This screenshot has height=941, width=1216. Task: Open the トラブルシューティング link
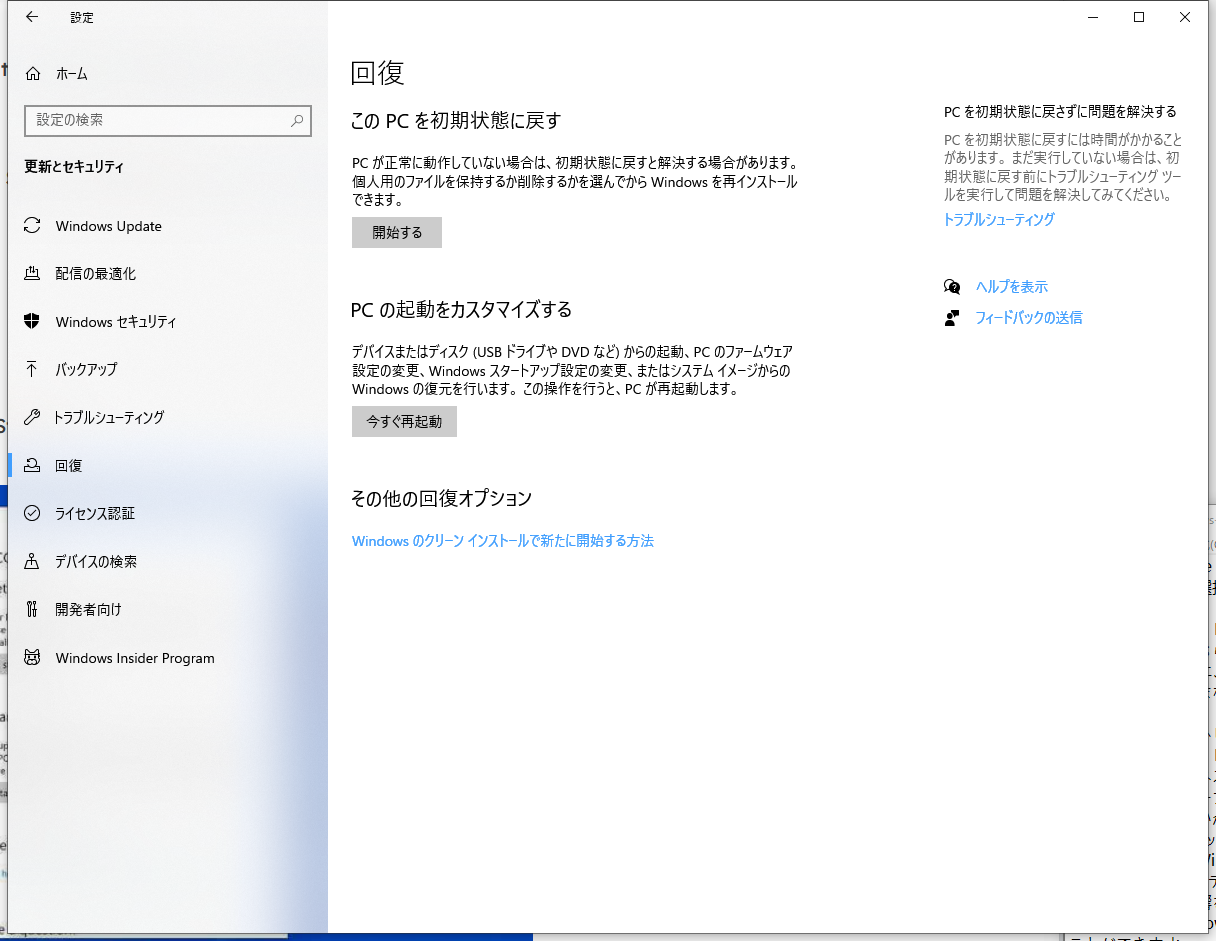pyautogui.click(x=998, y=219)
